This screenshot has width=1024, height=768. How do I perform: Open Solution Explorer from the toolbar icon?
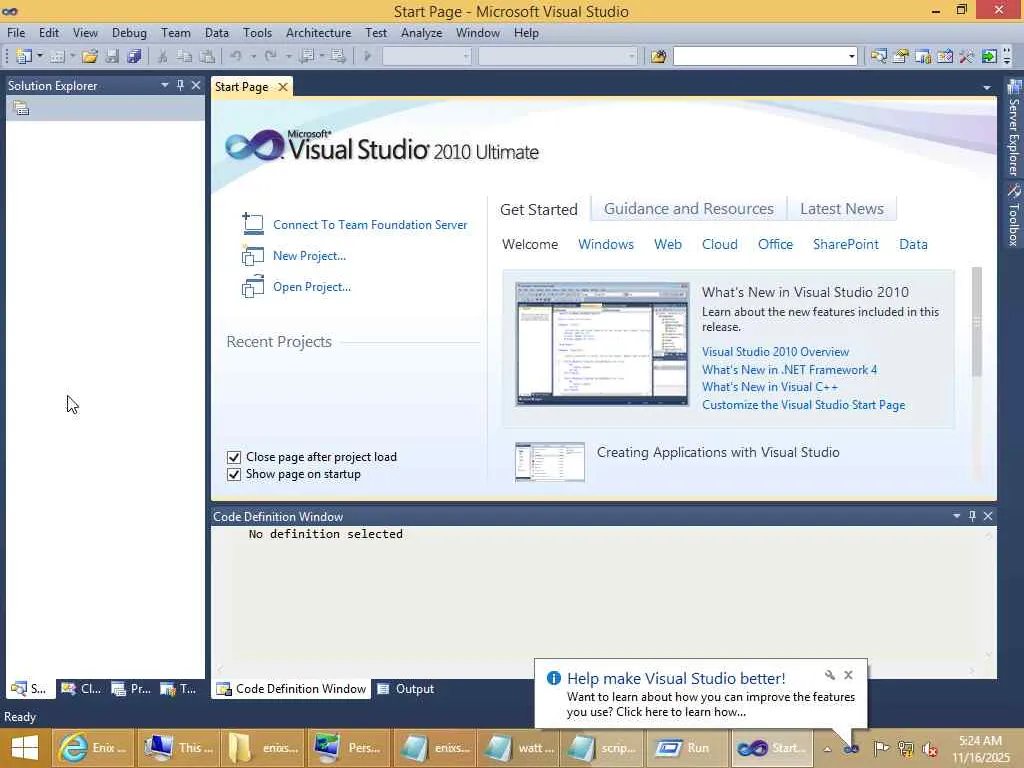pyautogui.click(x=878, y=57)
